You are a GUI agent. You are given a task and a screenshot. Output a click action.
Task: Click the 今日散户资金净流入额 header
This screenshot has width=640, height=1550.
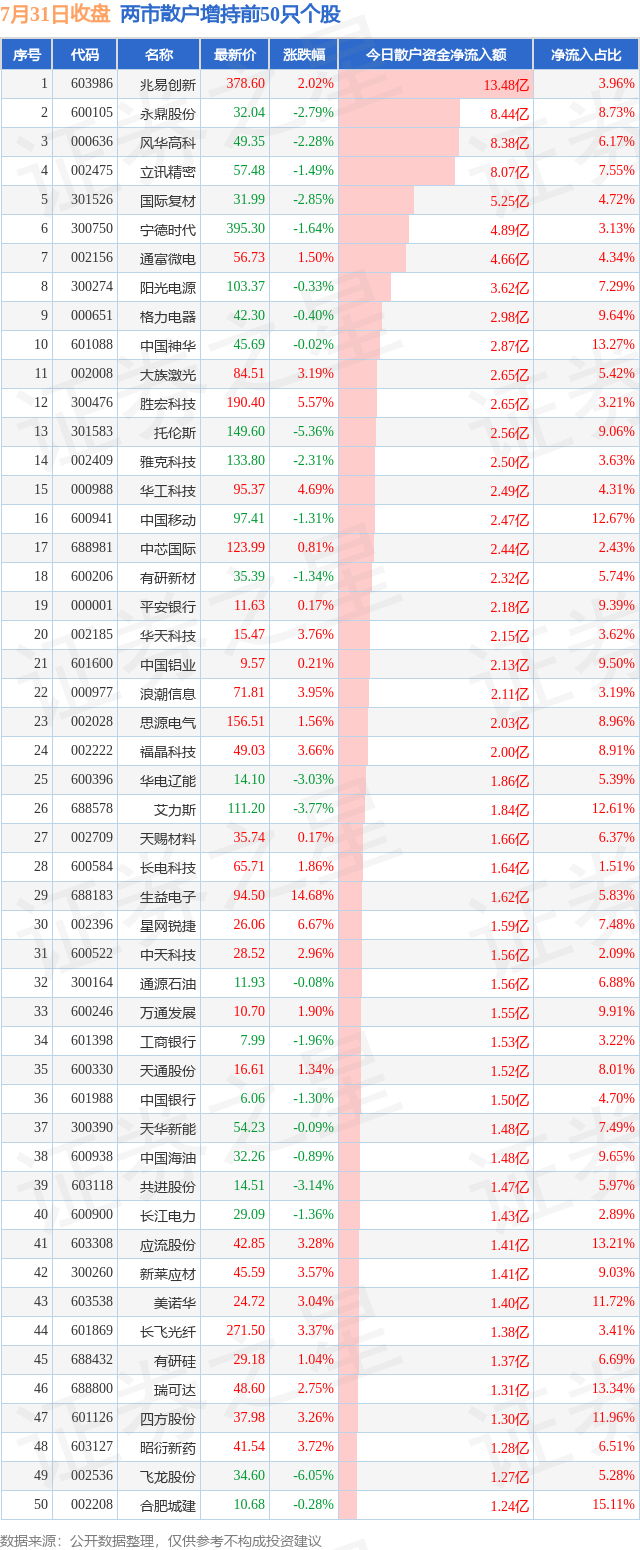point(435,55)
